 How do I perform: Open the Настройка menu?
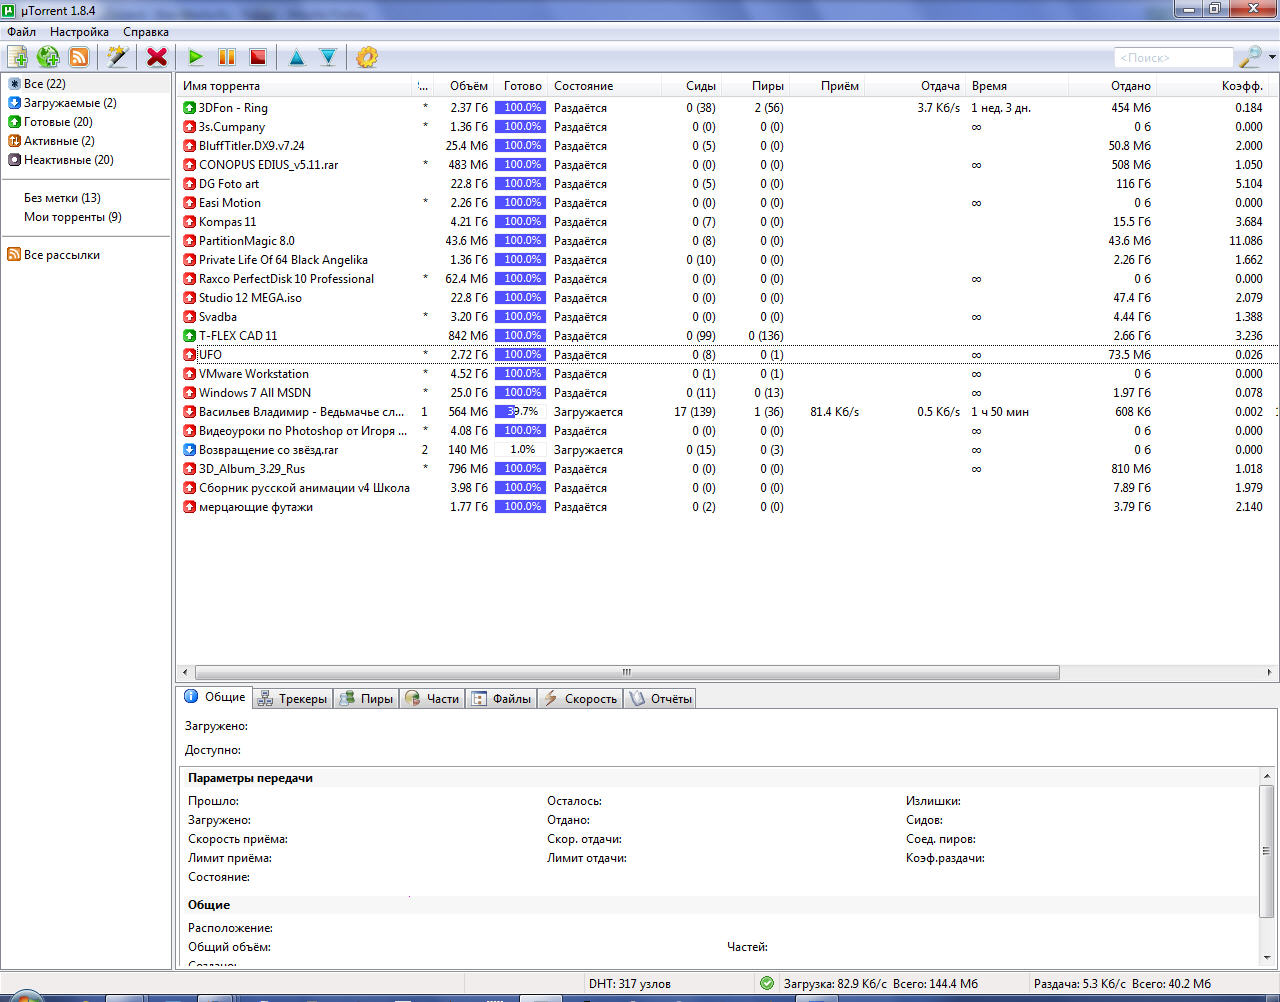(x=79, y=32)
